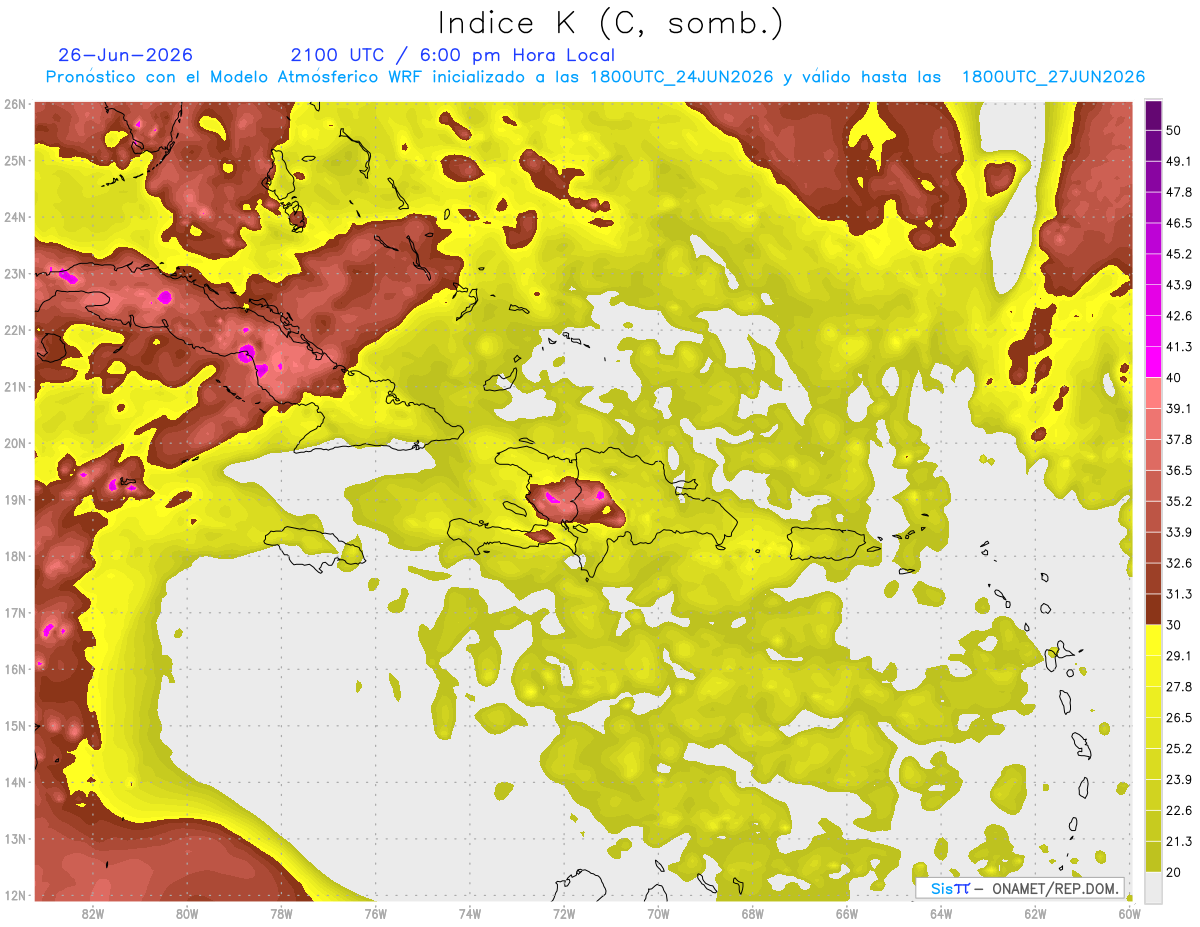
Task: Select initialization timestamp "1800UTC_24JUN2026"
Action: [x=681, y=77]
